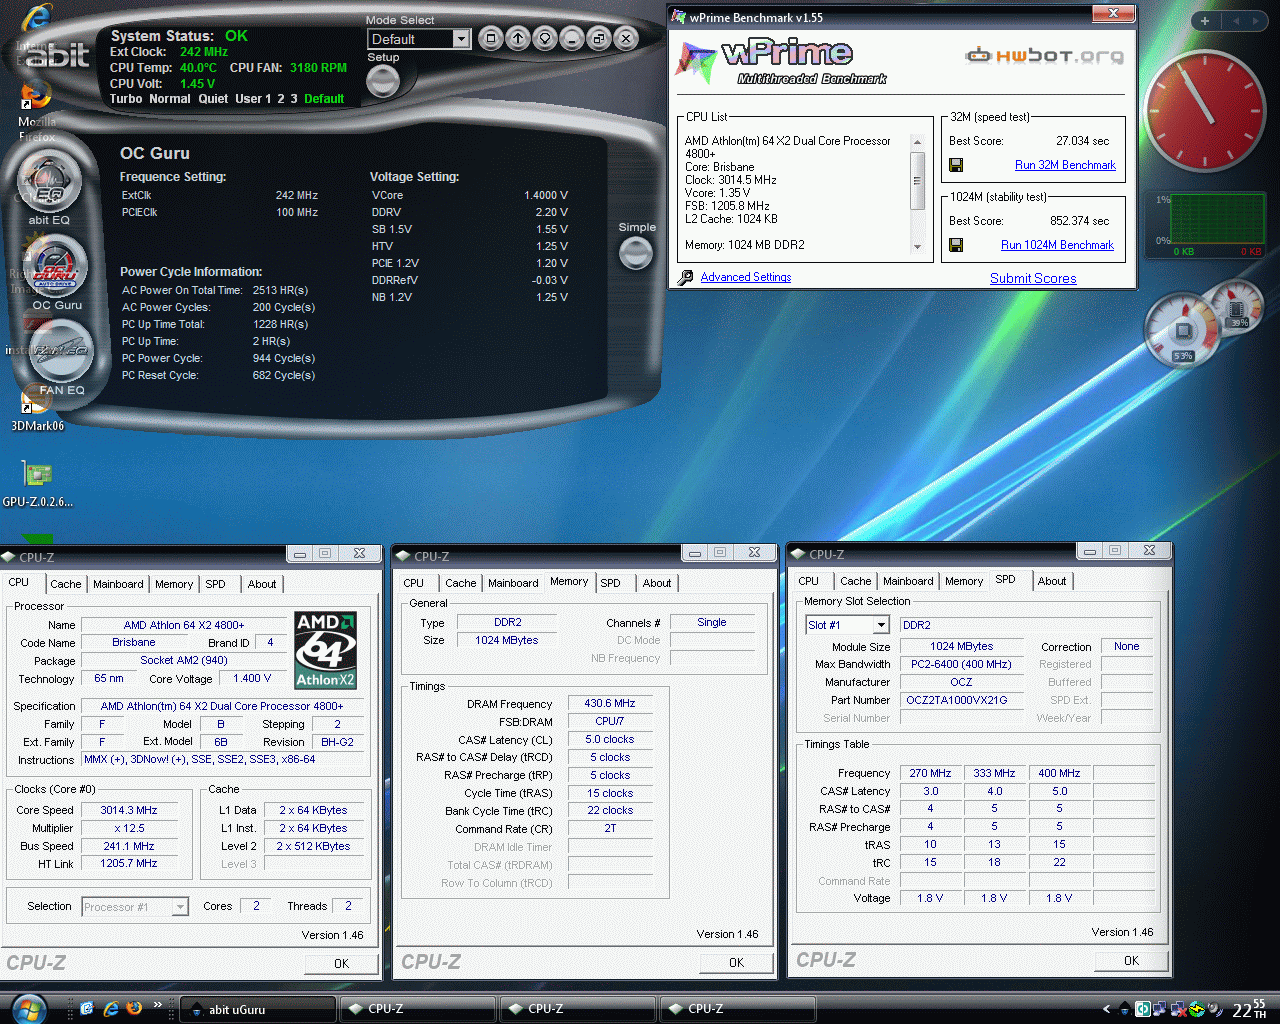Save the 32M best score via disk icon
This screenshot has width=1280, height=1024.
click(x=956, y=165)
